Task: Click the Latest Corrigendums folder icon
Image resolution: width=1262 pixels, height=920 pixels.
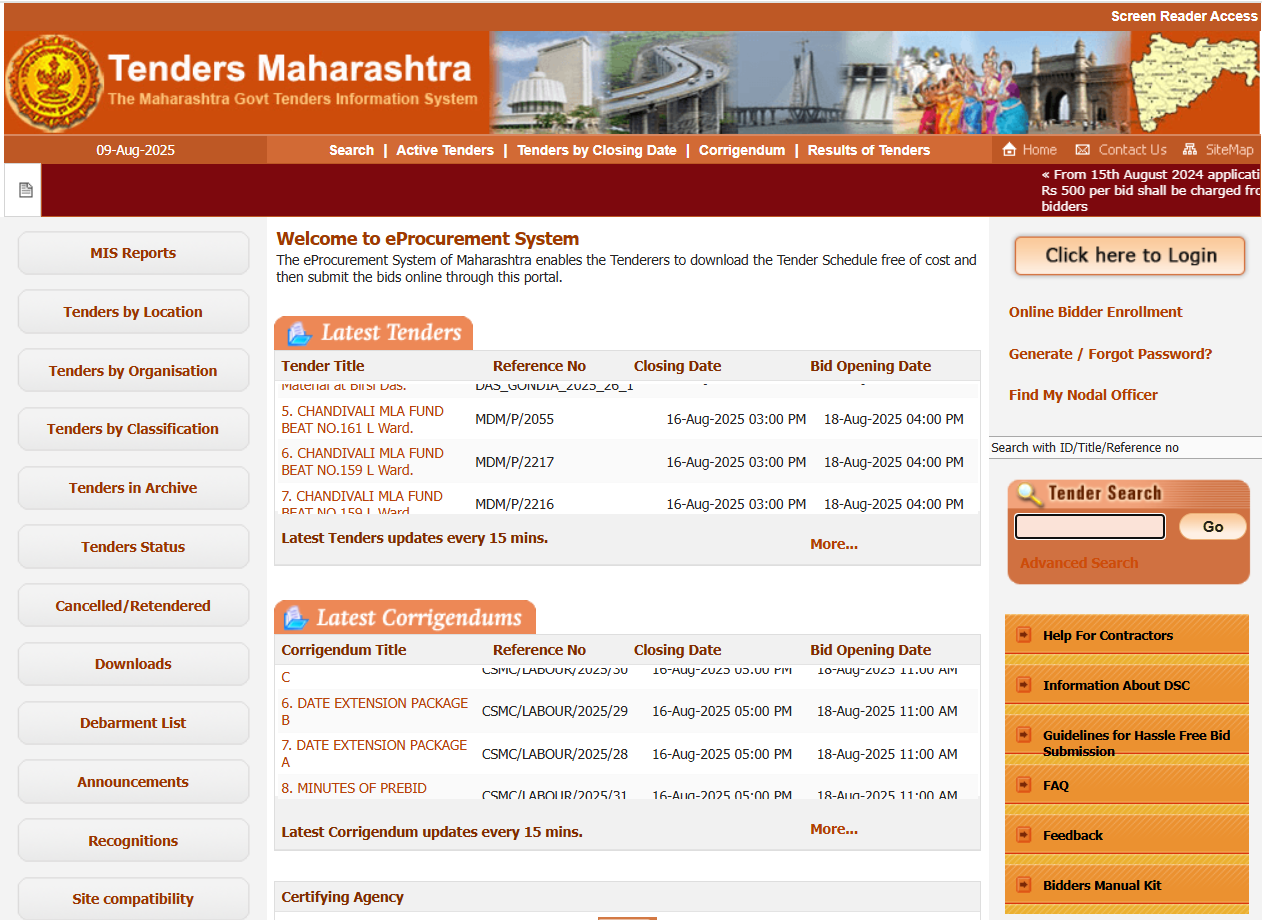Action: 297,618
